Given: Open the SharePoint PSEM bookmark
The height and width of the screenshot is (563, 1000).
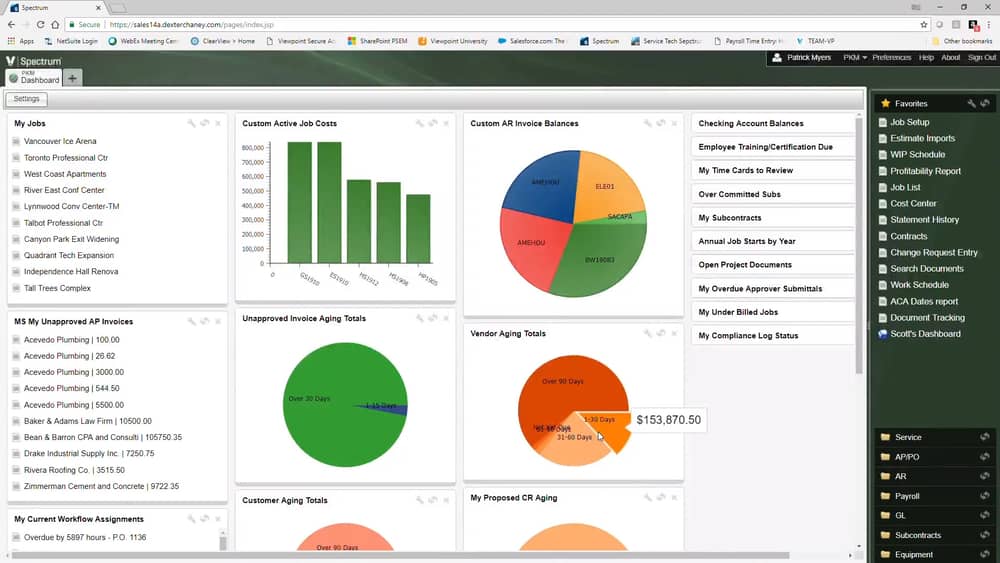Looking at the screenshot, I should [x=377, y=41].
